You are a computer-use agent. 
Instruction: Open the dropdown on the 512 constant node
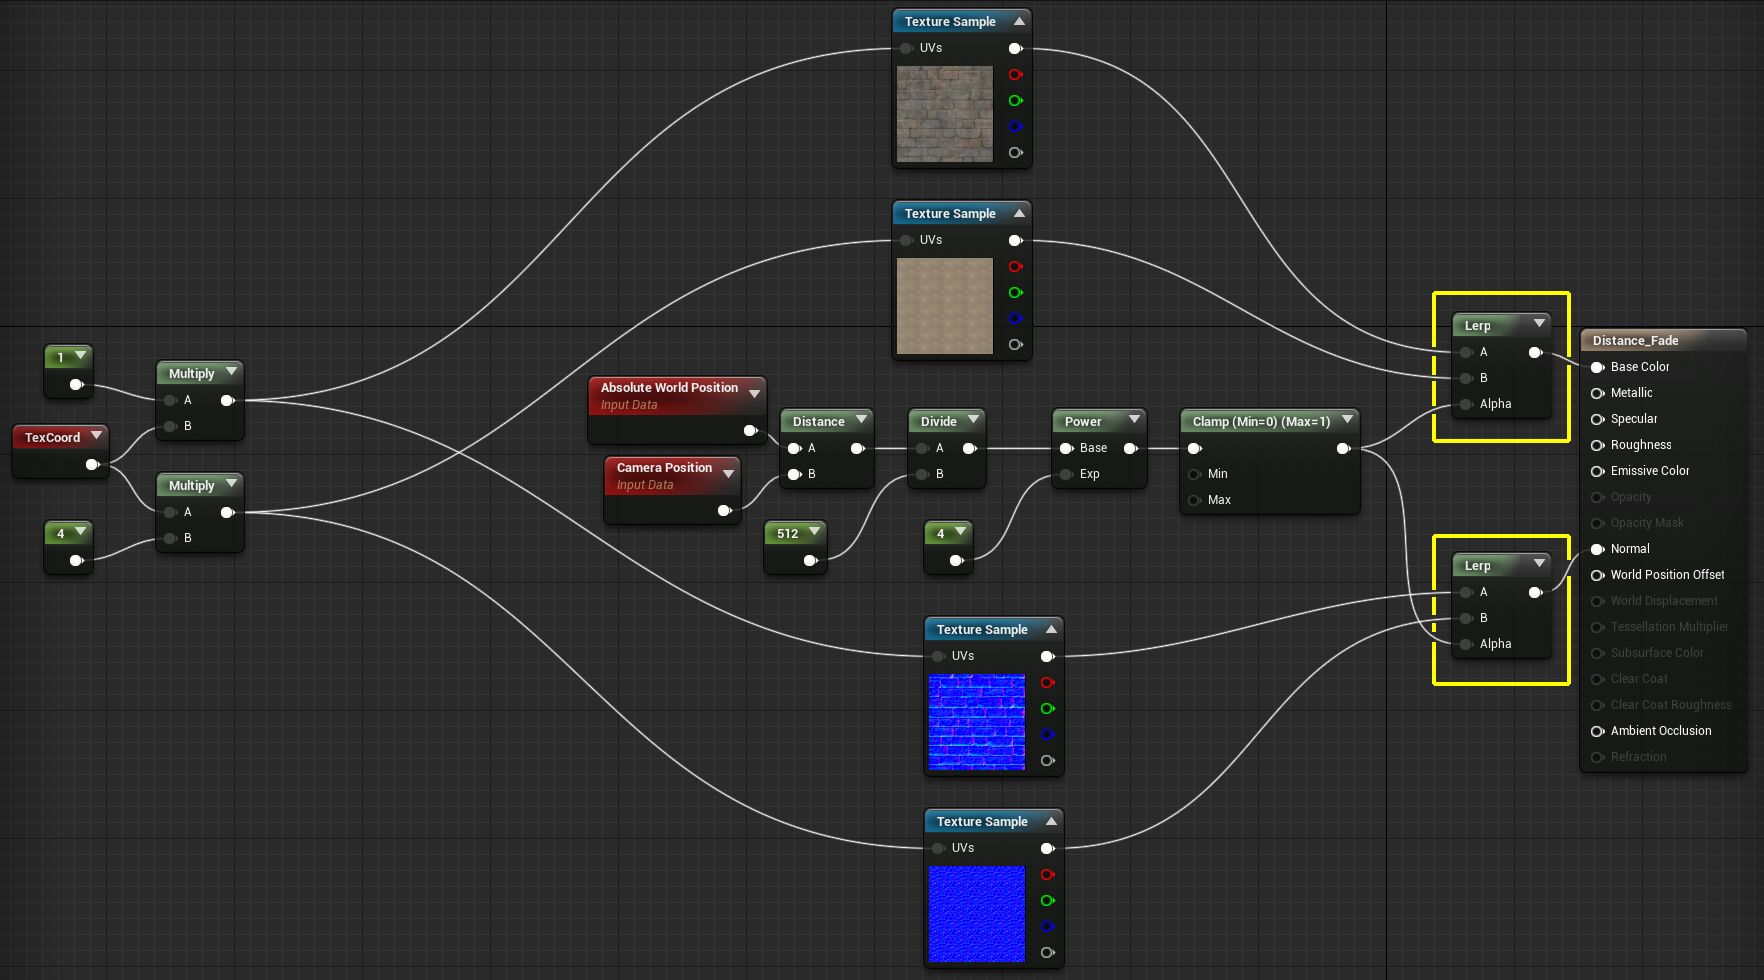tap(814, 533)
